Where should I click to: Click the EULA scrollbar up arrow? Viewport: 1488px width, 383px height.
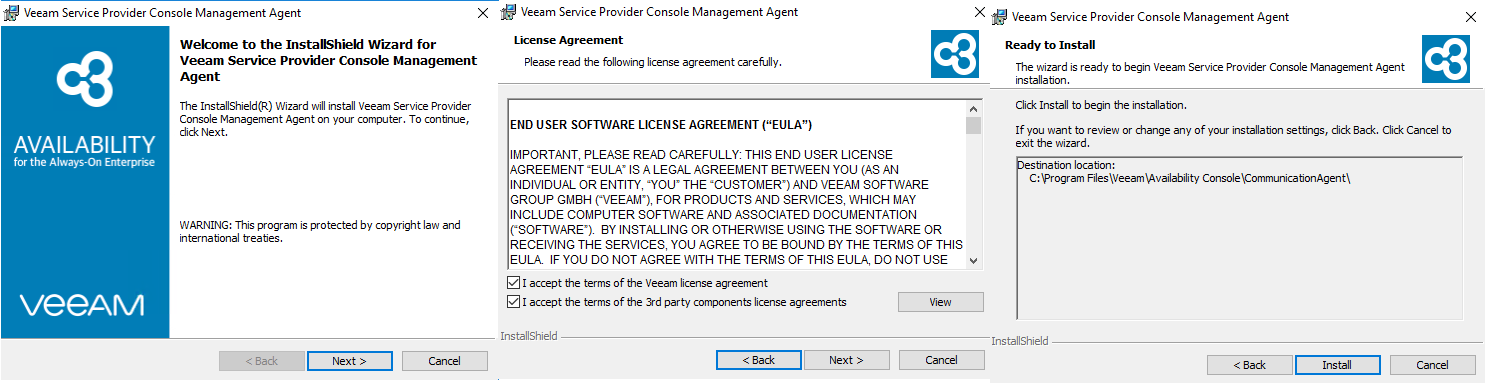click(x=974, y=108)
